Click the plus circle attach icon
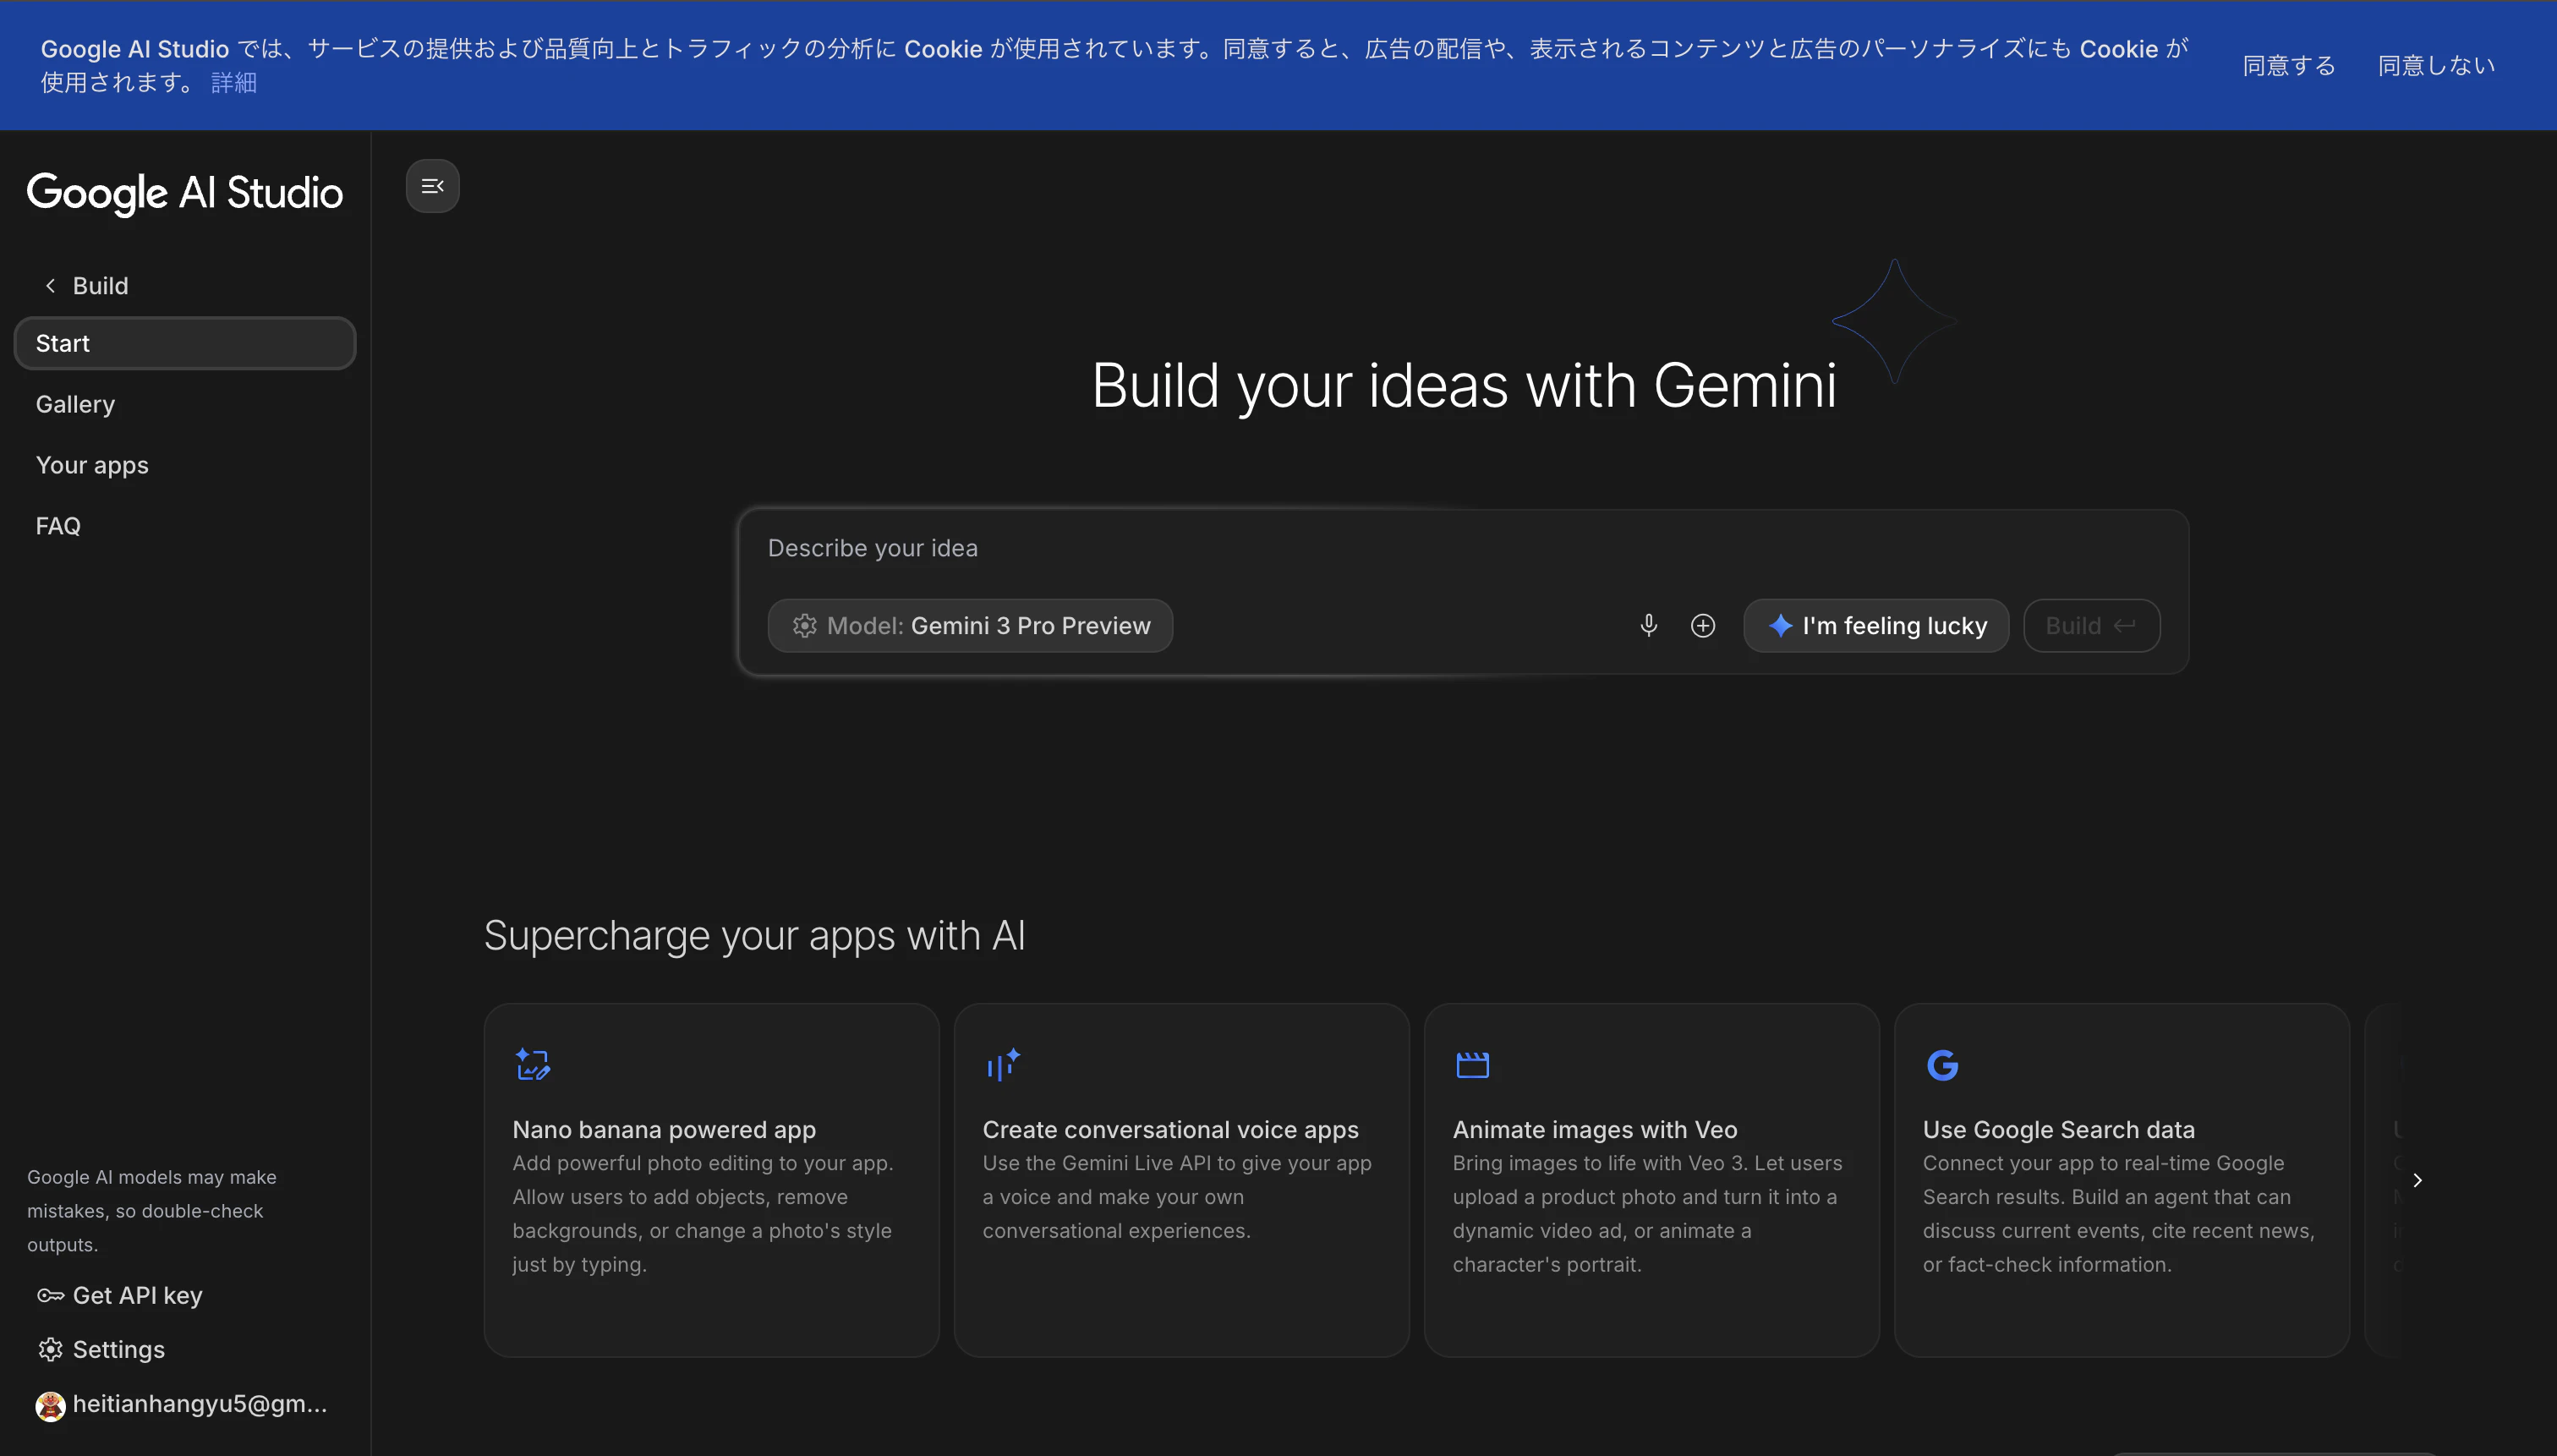 click(x=1703, y=626)
